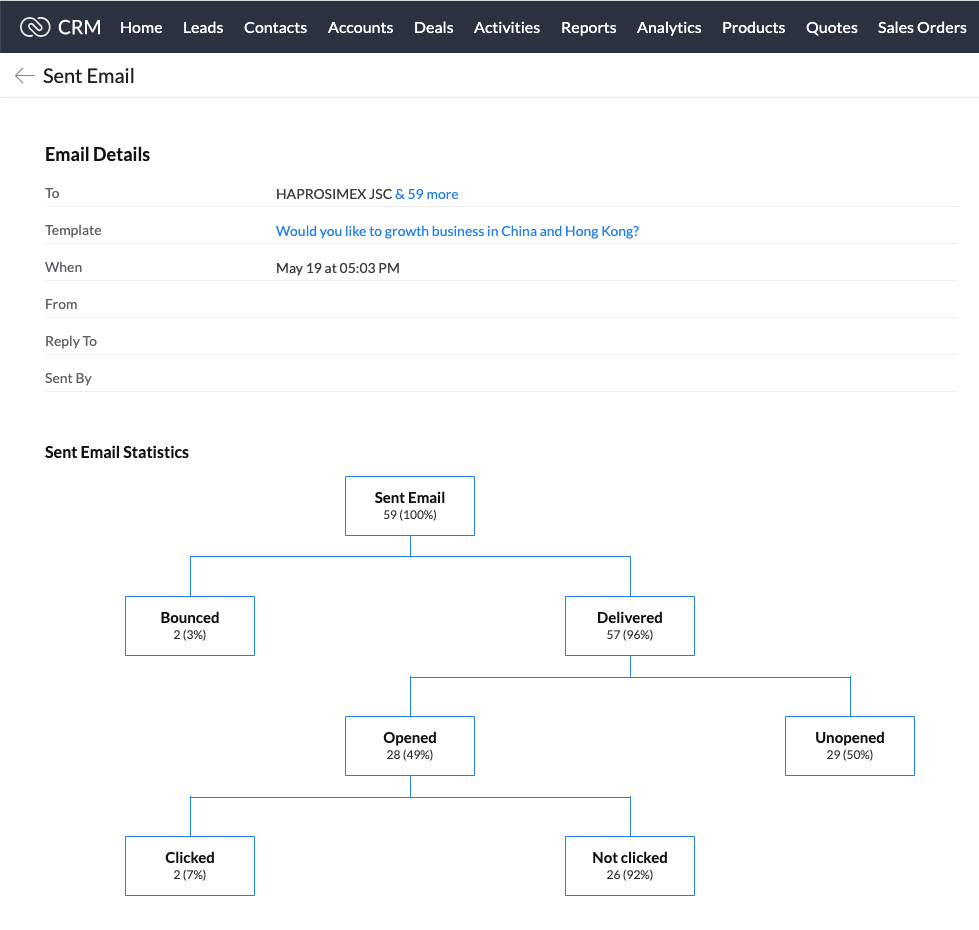Navigate to Accounts module
The image size is (979, 930).
click(x=360, y=27)
